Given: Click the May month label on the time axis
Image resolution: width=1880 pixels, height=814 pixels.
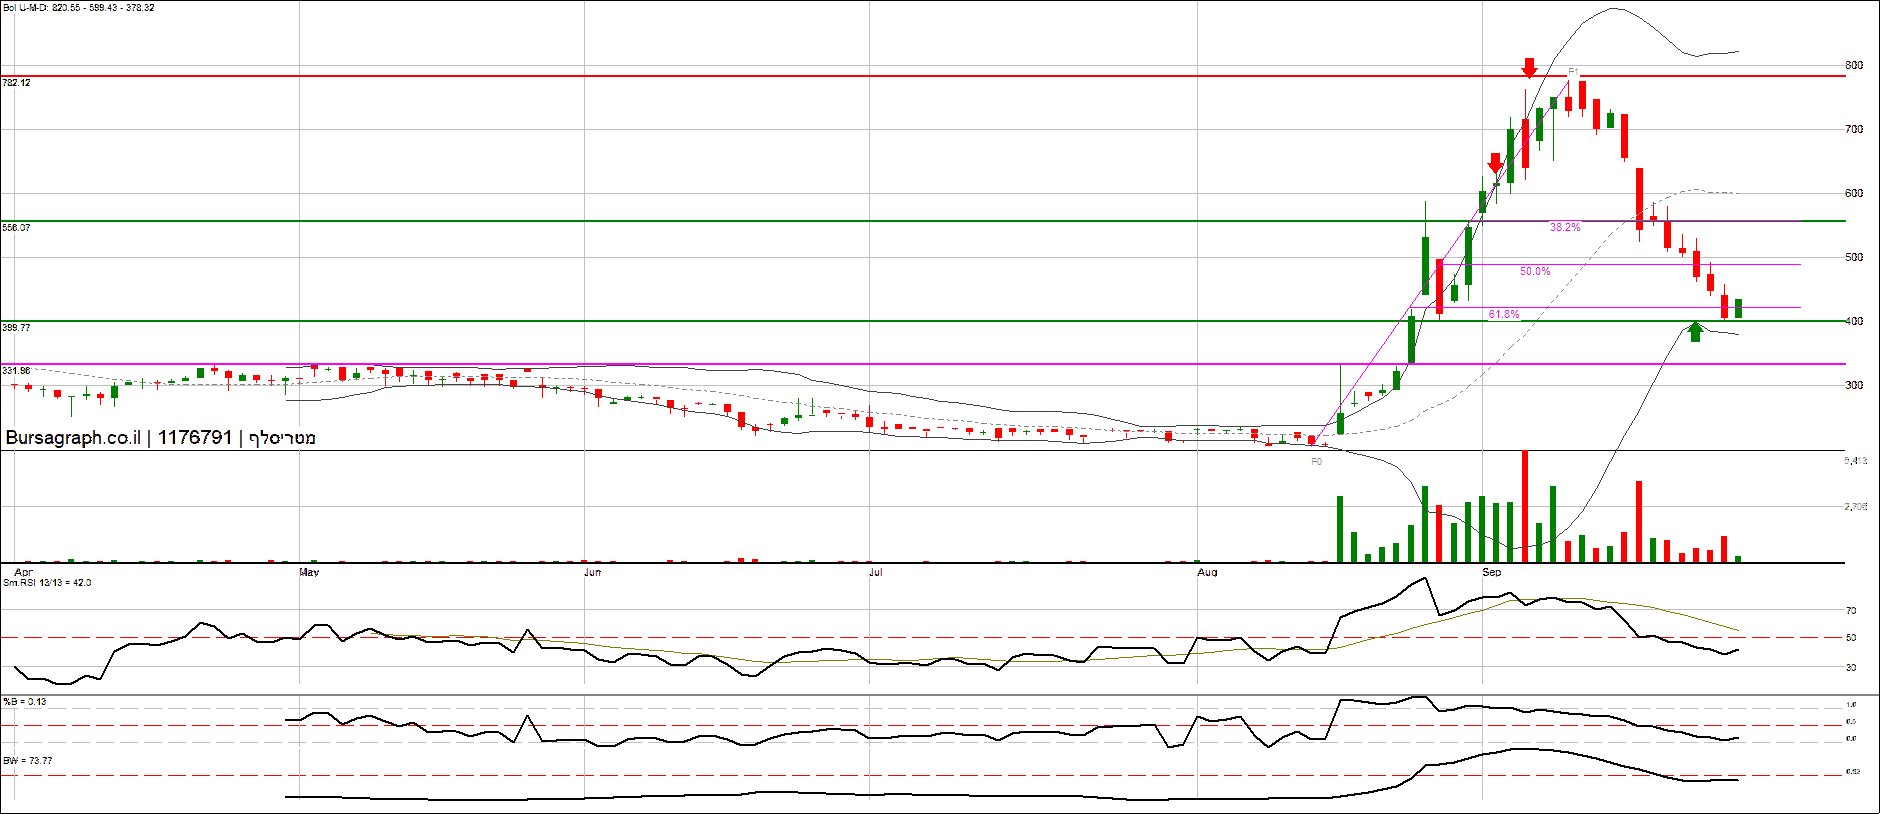Looking at the screenshot, I should coord(309,573).
